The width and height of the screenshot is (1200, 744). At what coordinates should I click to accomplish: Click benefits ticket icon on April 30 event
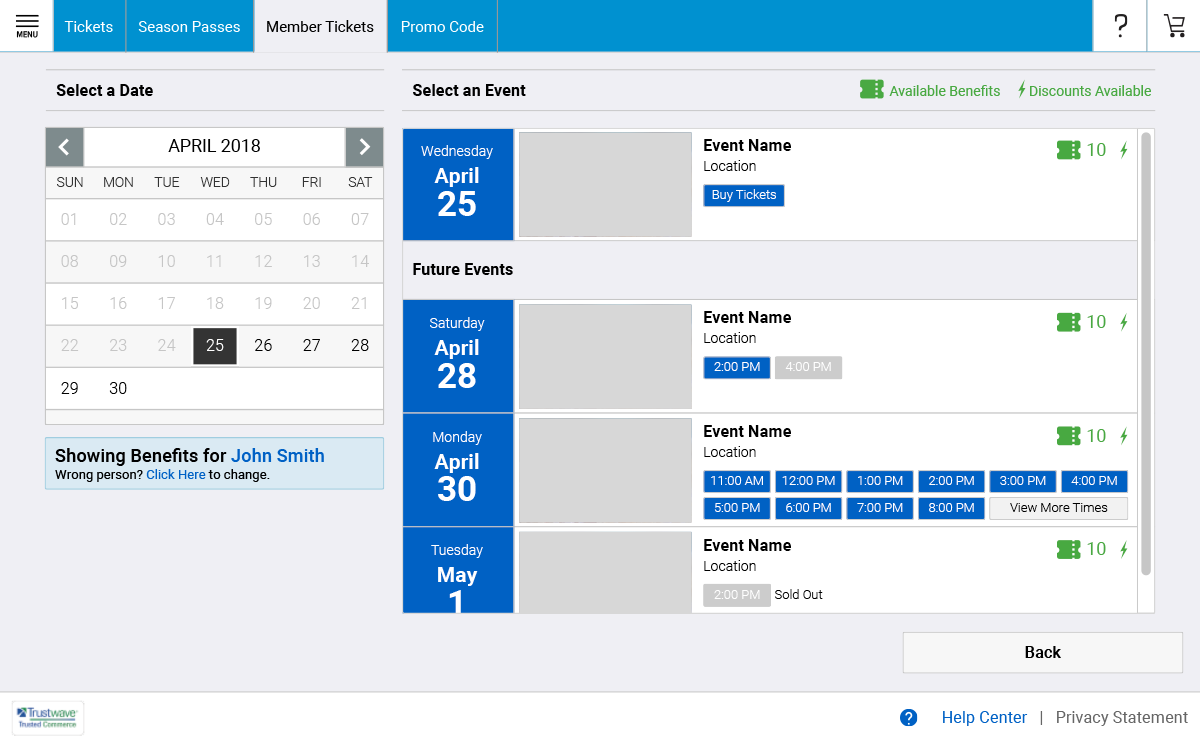pos(1068,436)
